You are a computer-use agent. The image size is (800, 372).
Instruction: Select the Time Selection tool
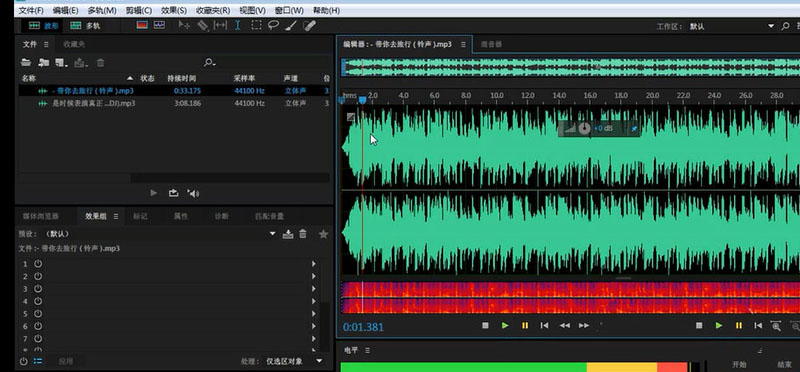(238, 25)
